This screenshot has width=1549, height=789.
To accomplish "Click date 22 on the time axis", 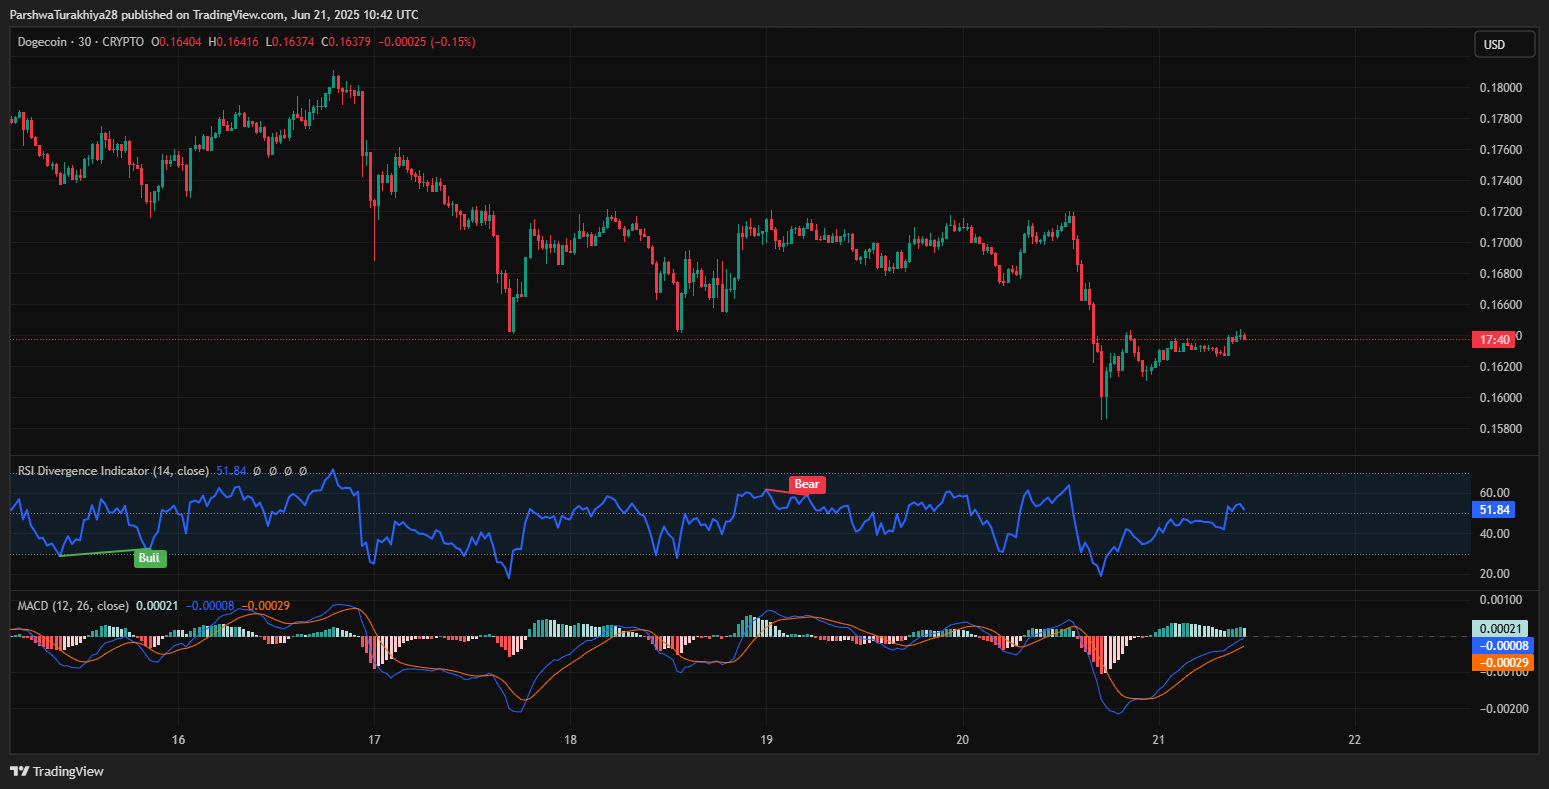I will click(1354, 740).
